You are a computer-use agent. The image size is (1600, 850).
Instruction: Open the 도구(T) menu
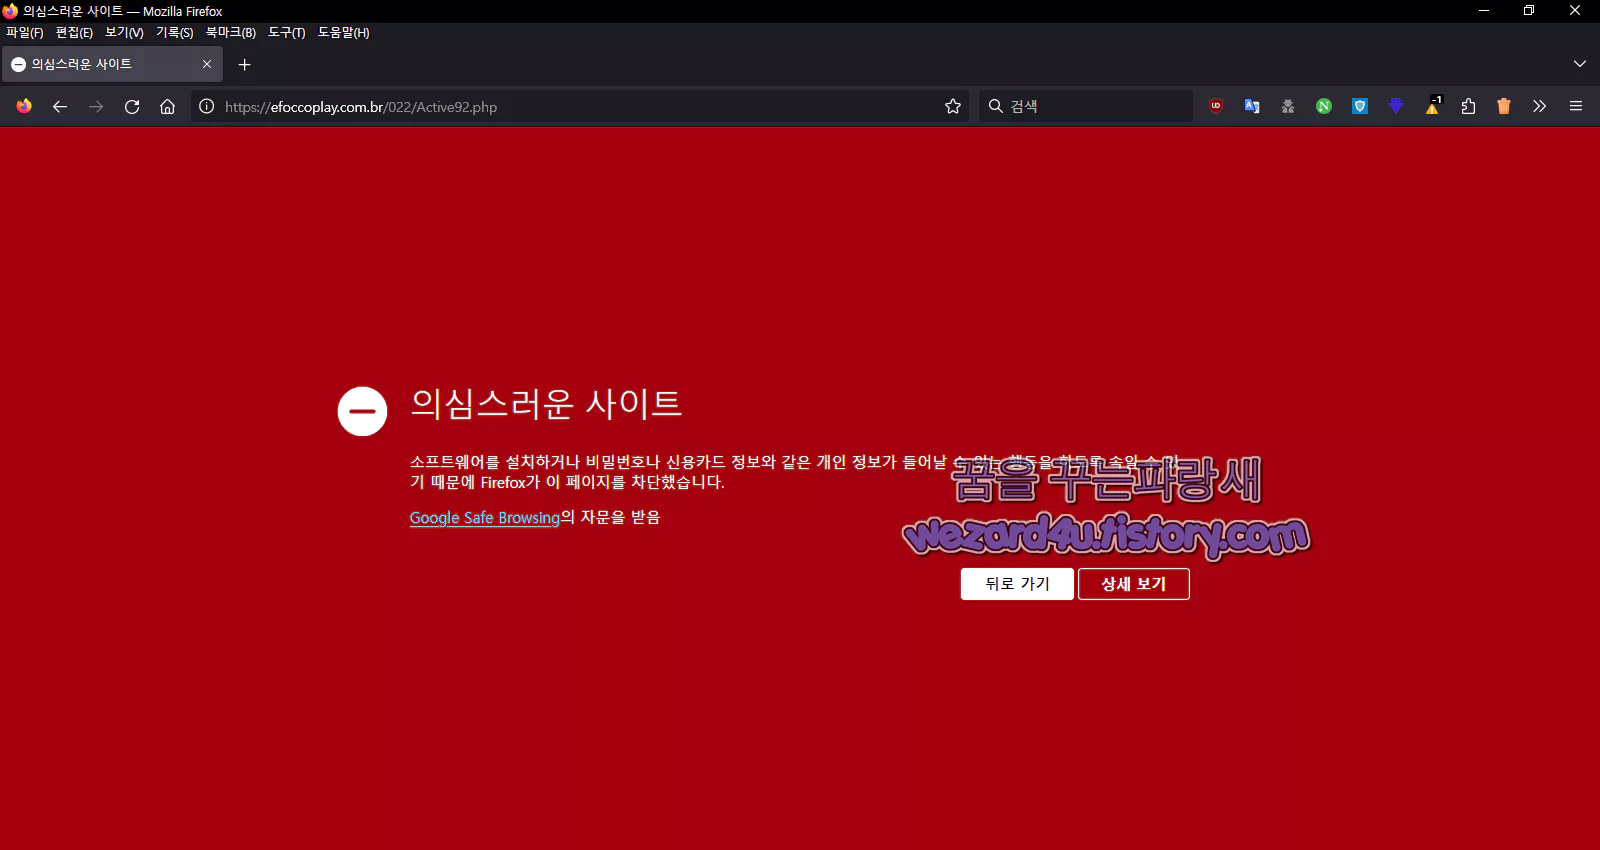(x=286, y=32)
